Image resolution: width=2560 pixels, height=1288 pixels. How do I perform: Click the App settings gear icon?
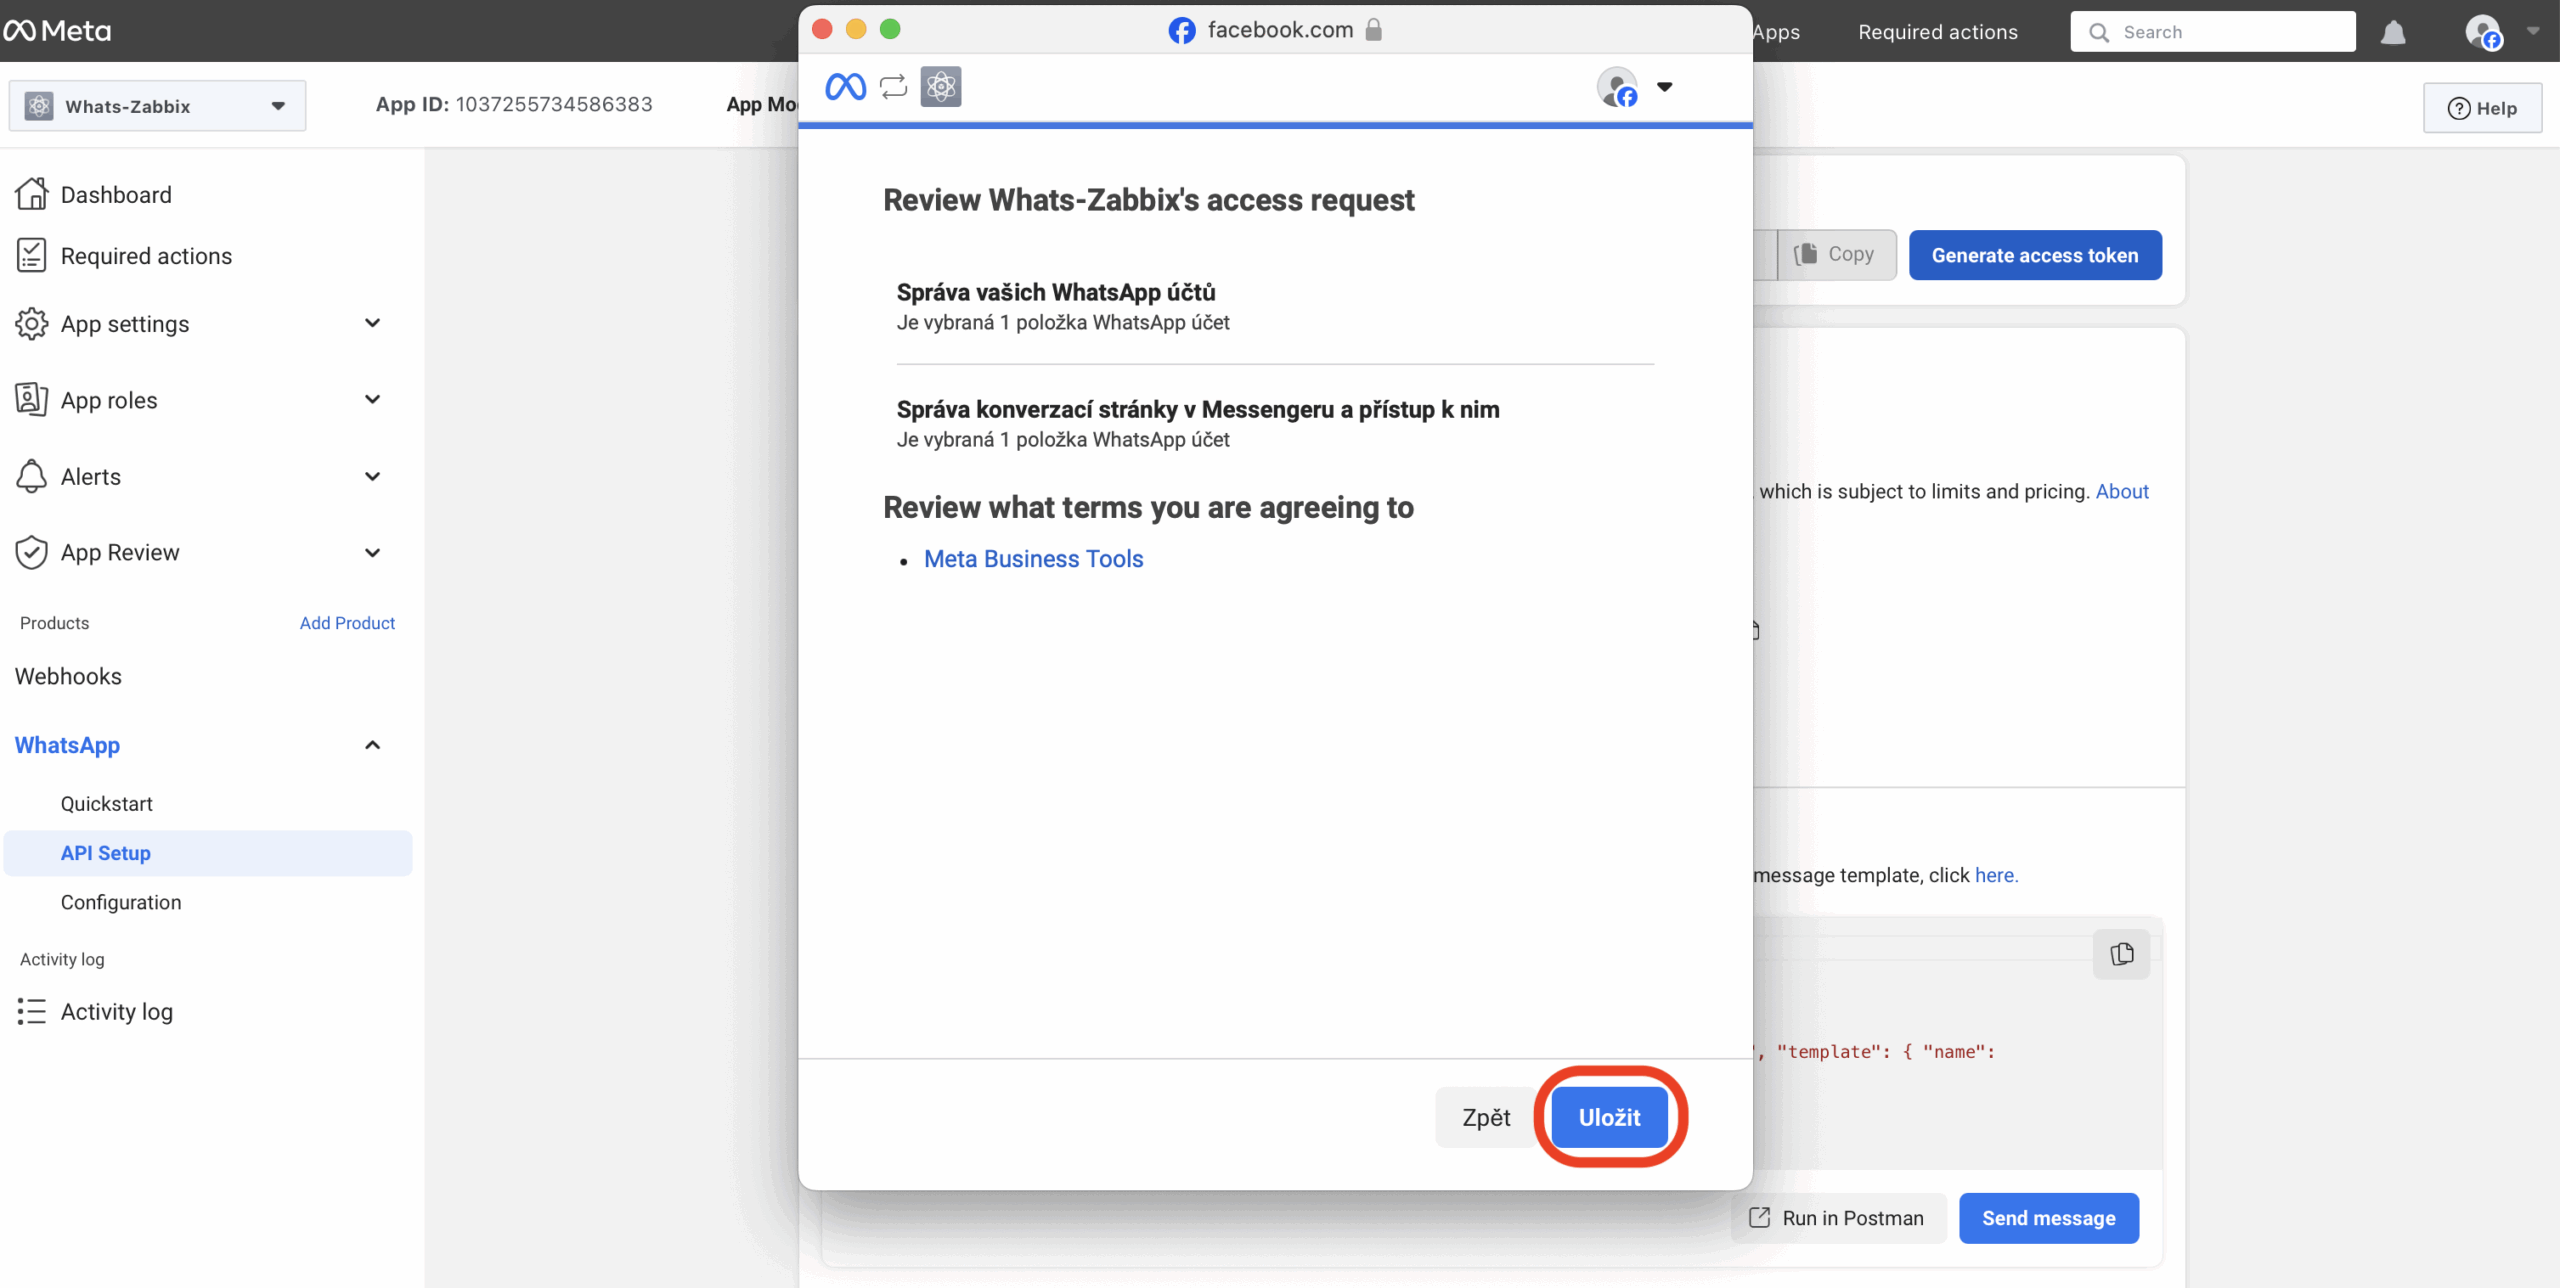click(x=32, y=323)
